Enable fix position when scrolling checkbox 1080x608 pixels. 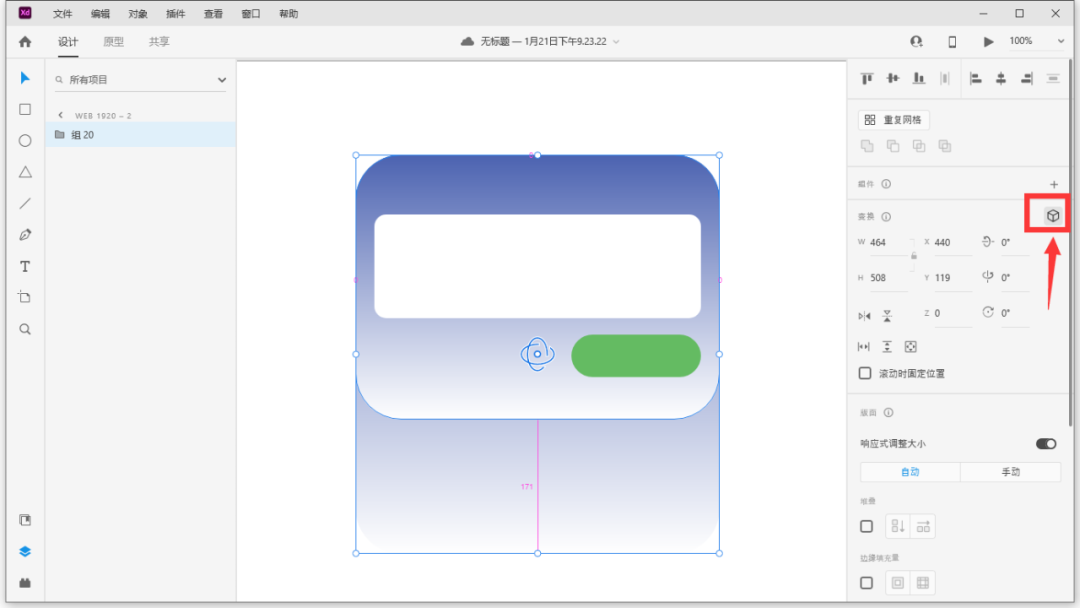(x=866, y=373)
